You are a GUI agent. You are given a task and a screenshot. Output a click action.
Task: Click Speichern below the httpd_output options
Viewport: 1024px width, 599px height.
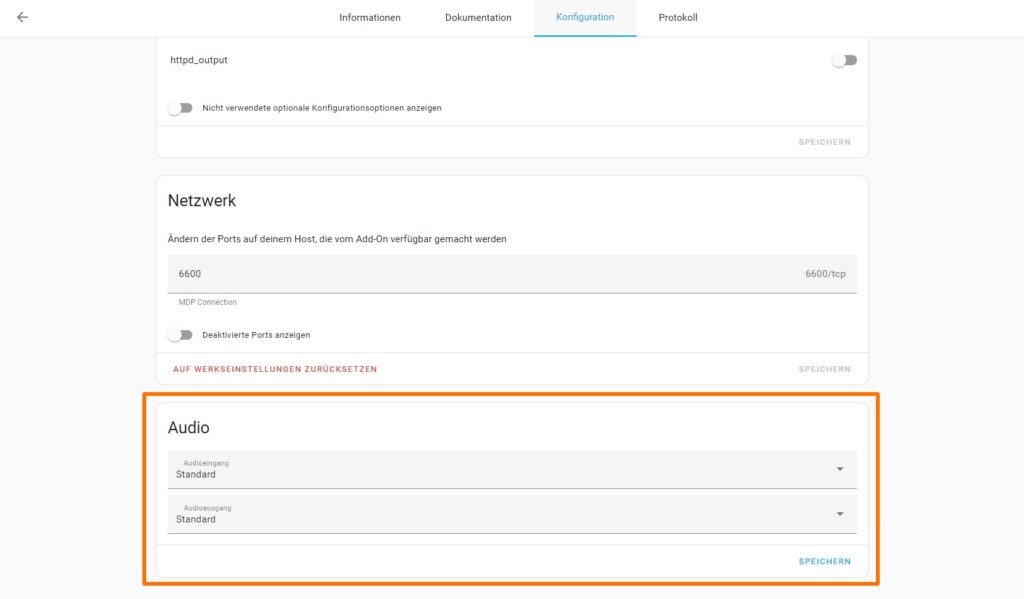point(824,142)
